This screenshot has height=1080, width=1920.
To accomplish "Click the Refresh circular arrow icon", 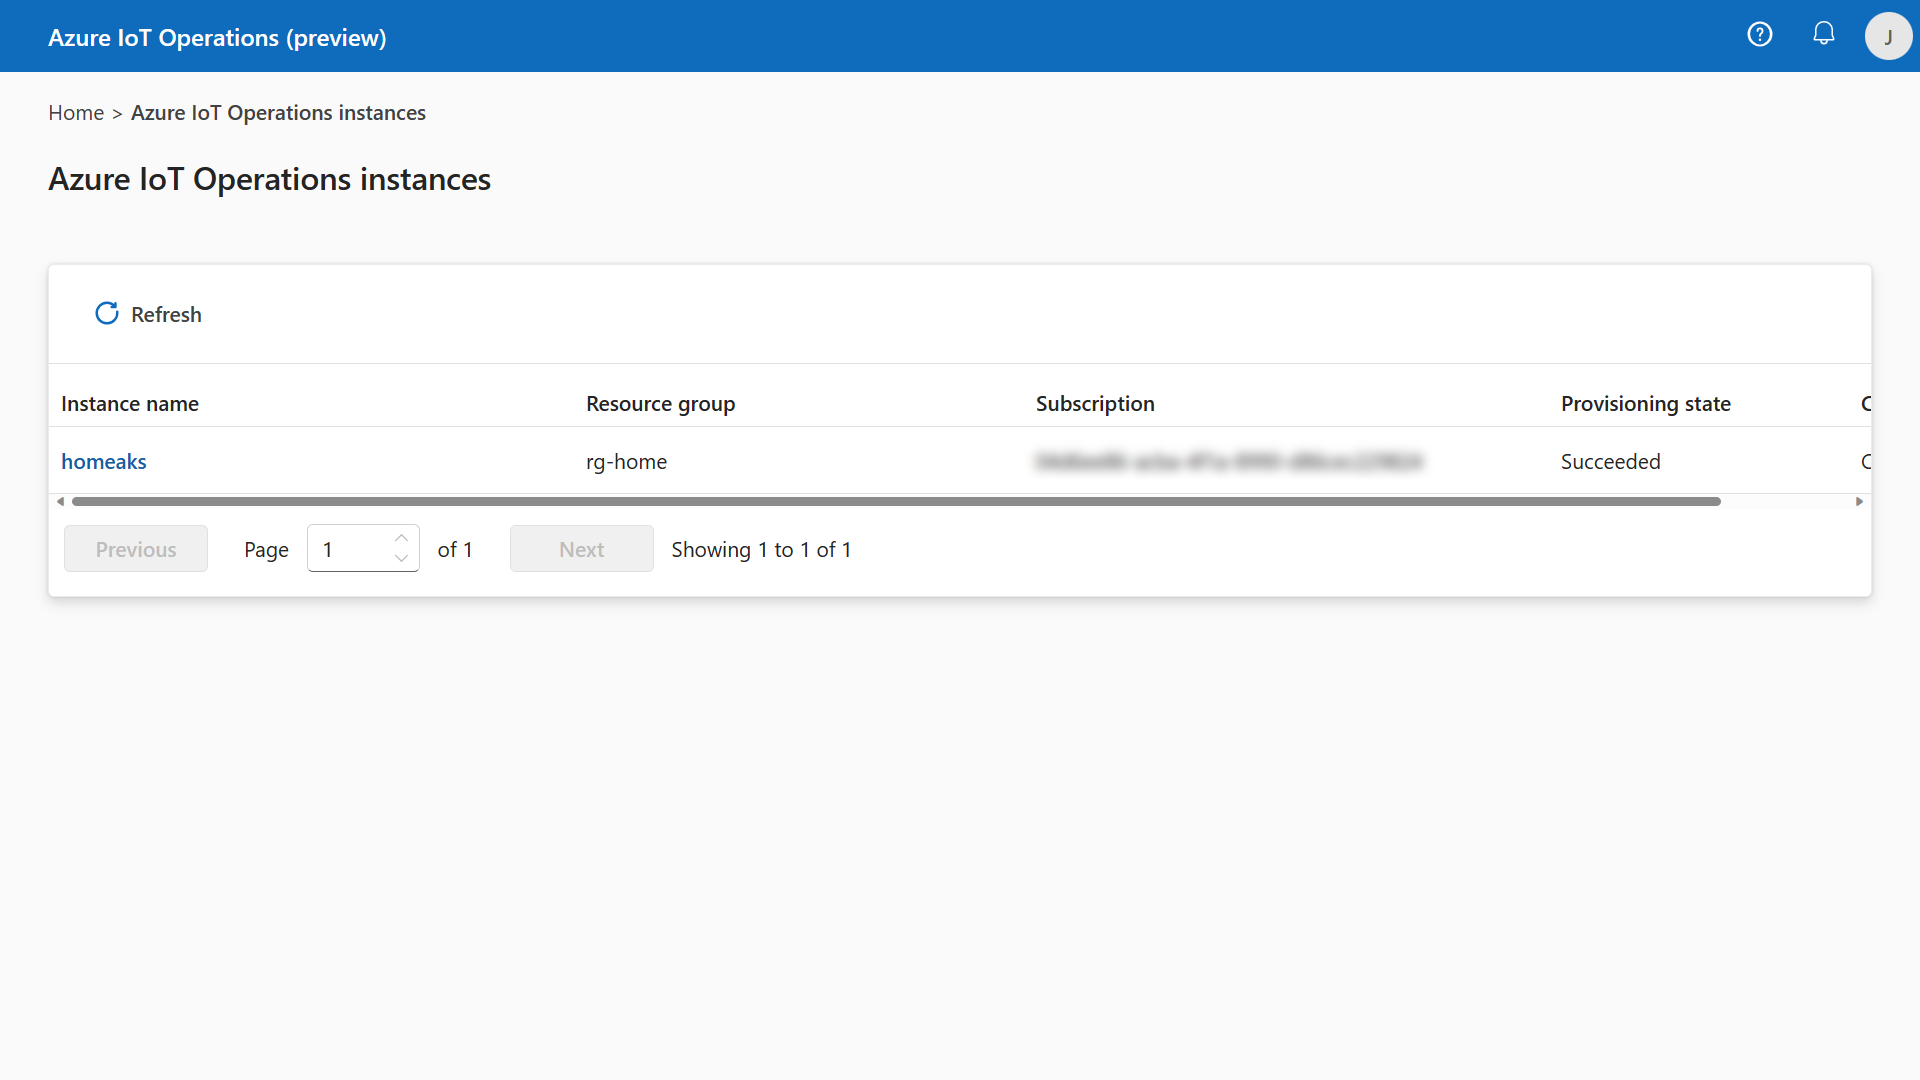I will [107, 314].
